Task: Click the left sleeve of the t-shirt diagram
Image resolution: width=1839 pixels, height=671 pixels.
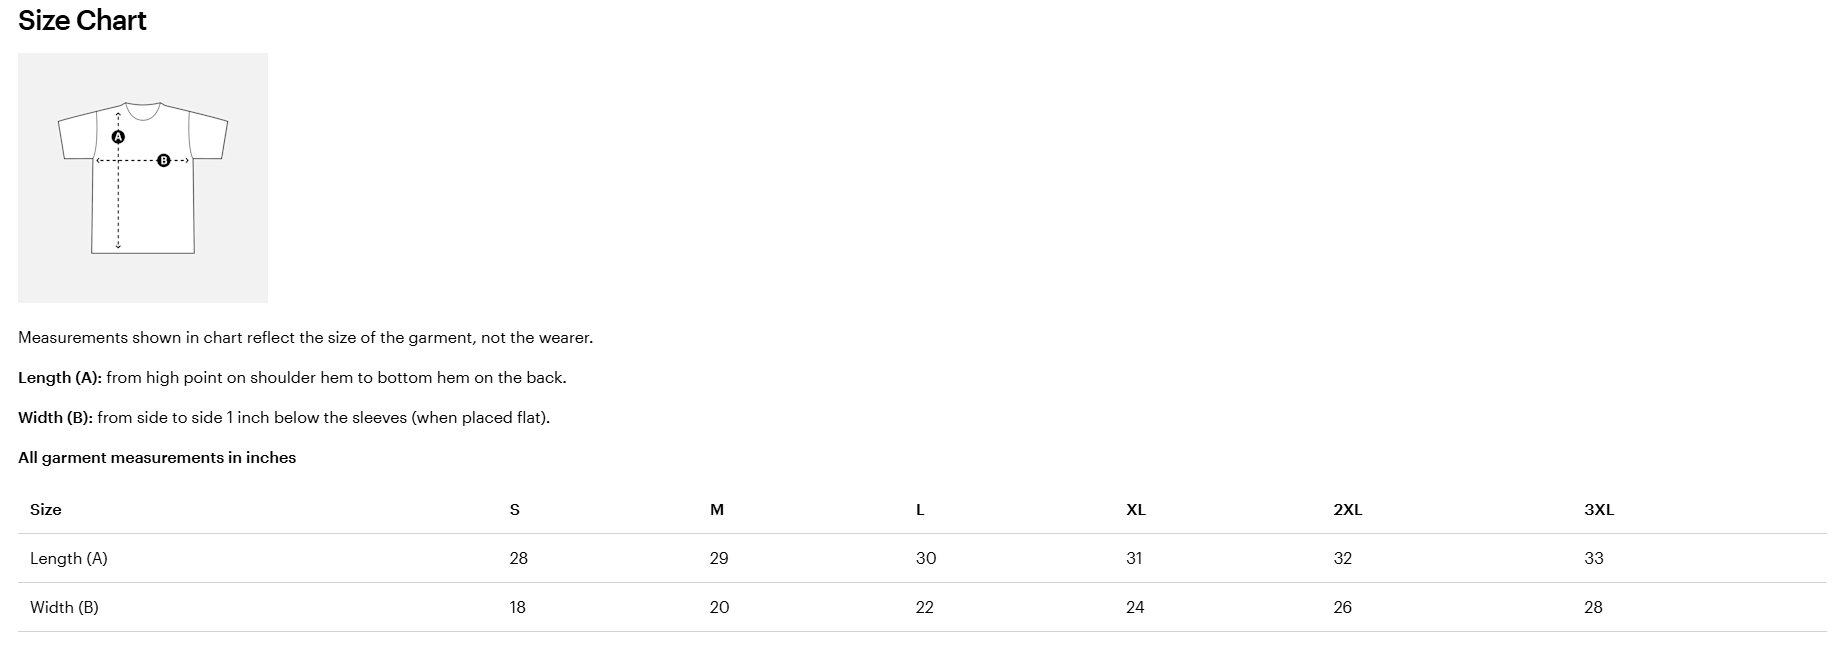Action: 76,137
